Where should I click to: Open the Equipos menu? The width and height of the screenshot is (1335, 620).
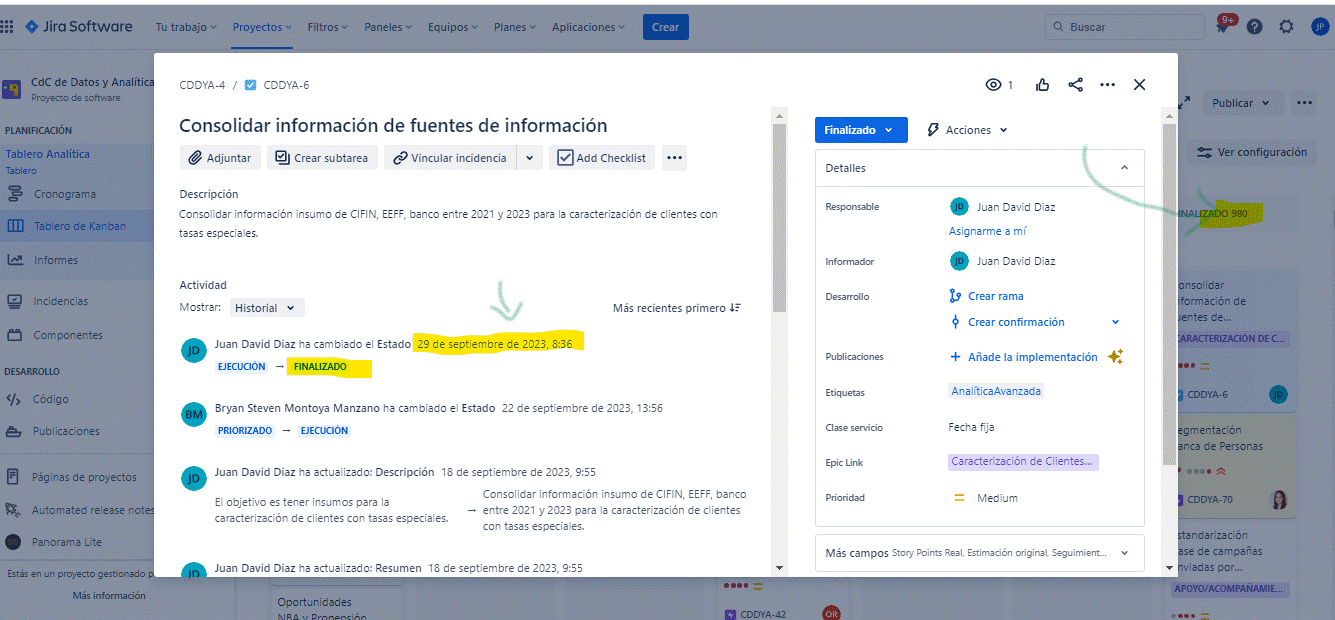click(x=453, y=27)
